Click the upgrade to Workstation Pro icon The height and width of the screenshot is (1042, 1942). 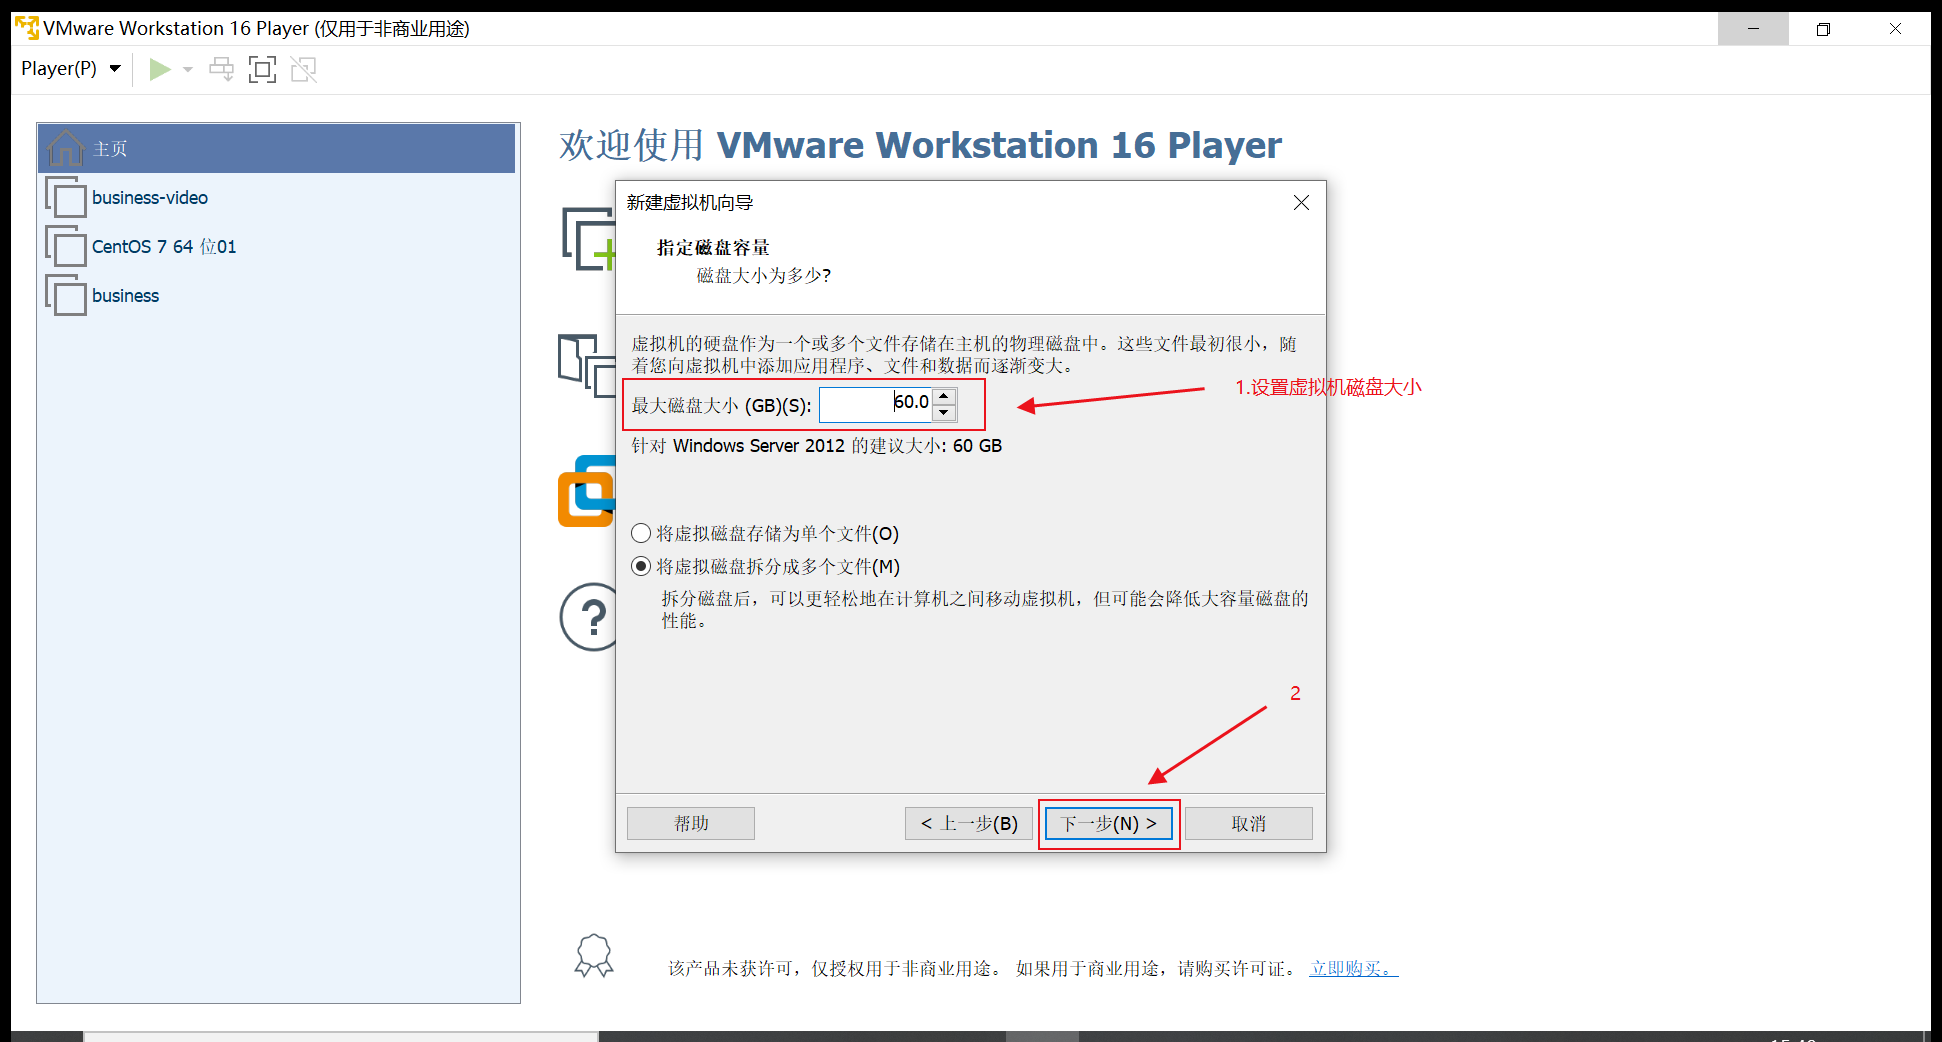click(586, 490)
